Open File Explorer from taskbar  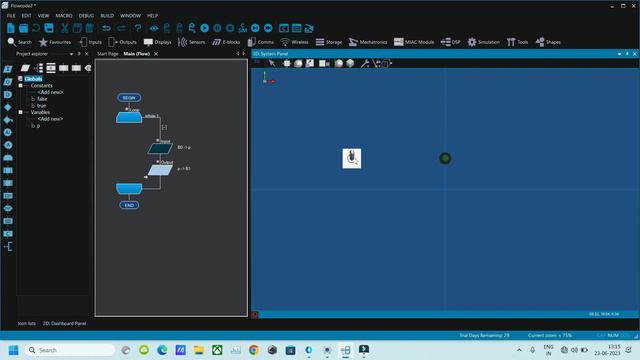coord(199,350)
